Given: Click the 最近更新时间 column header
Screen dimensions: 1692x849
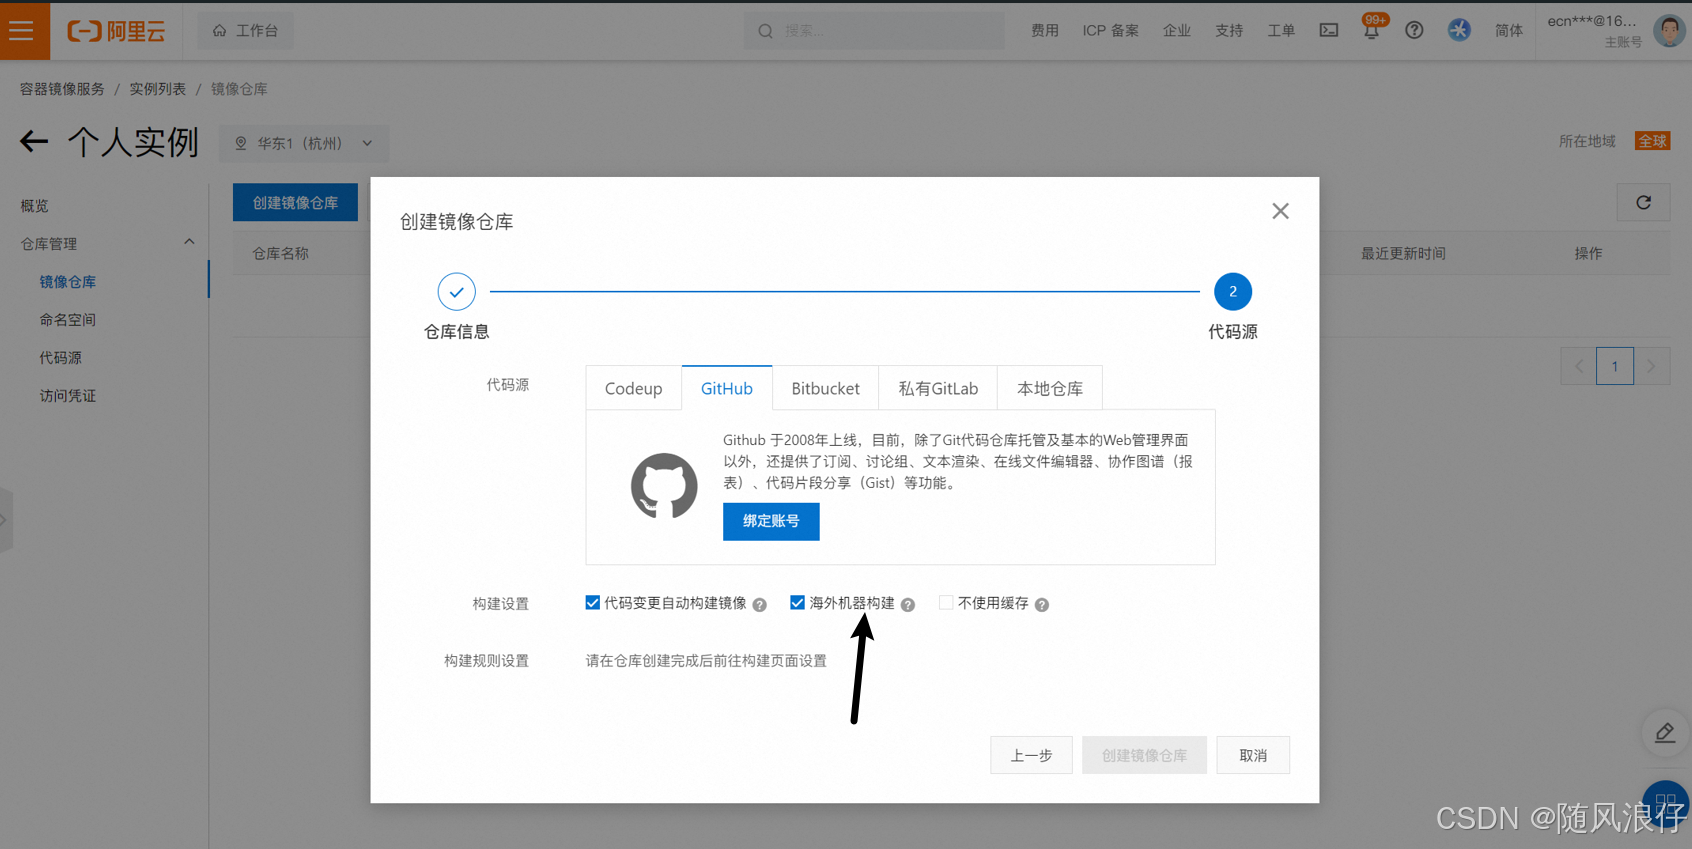Looking at the screenshot, I should pyautogui.click(x=1403, y=254).
